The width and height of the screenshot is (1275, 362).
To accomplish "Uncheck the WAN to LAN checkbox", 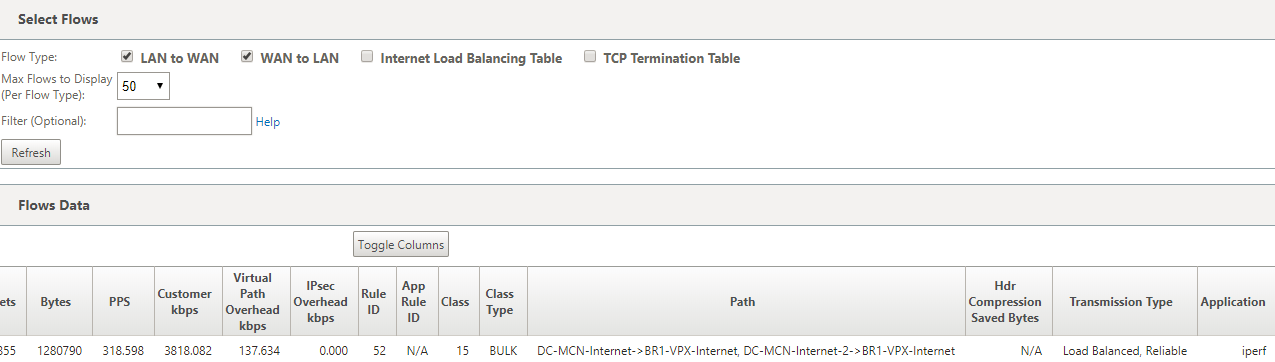I will tap(247, 57).
